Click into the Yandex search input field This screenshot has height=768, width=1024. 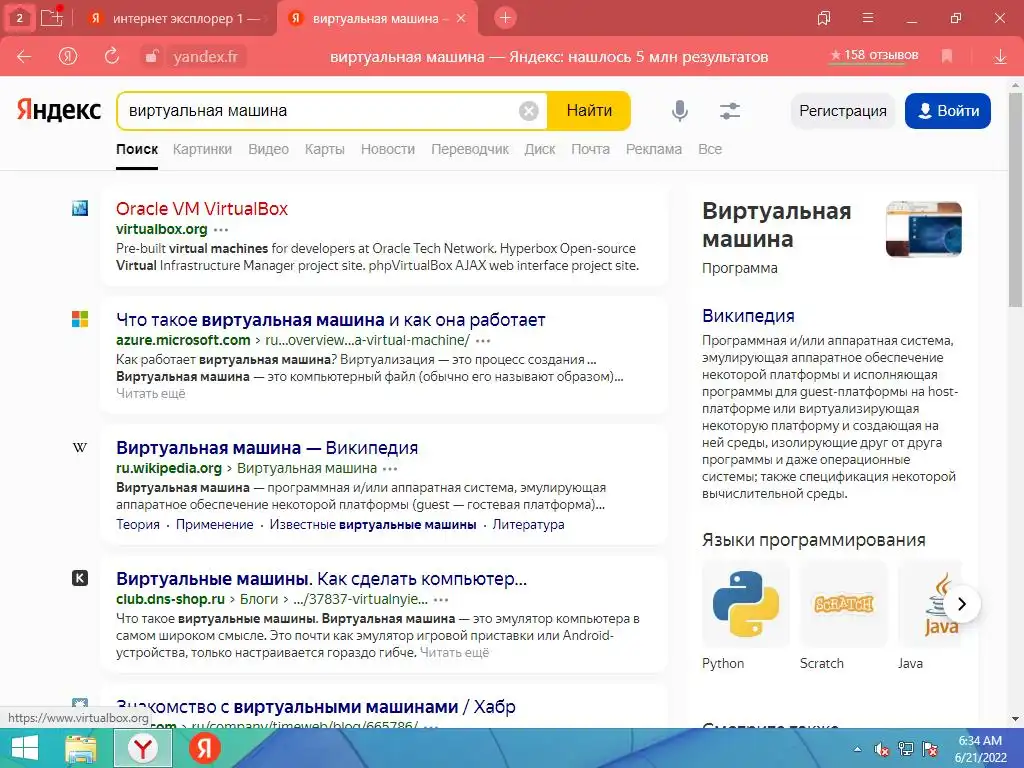click(x=320, y=111)
